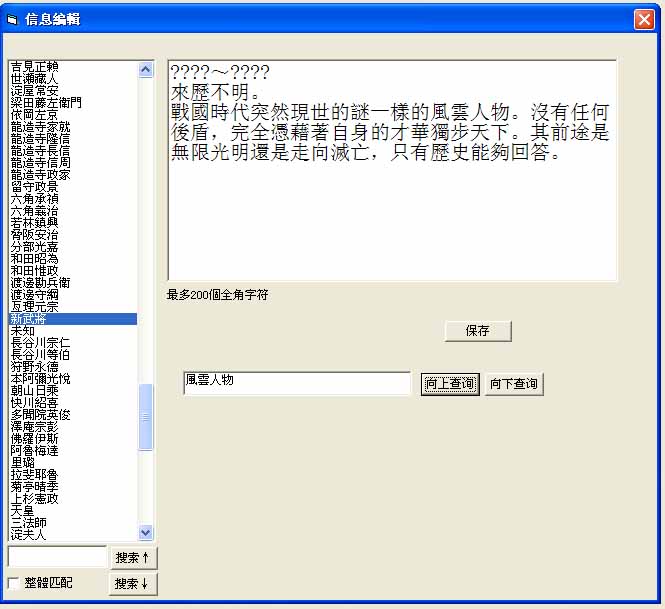Image resolution: width=665 pixels, height=609 pixels.
Task: Click the 保存 save button
Action: coord(478,331)
